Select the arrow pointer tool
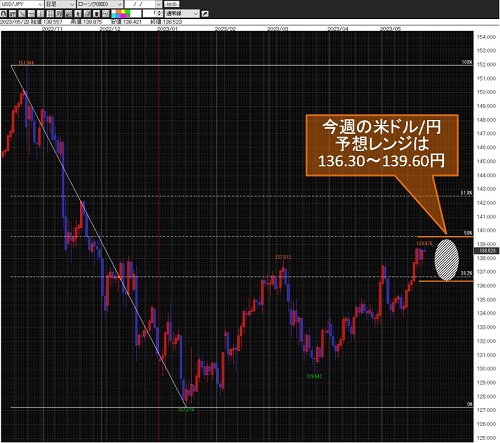Viewport: 500px width, 443px height. click(x=78, y=14)
